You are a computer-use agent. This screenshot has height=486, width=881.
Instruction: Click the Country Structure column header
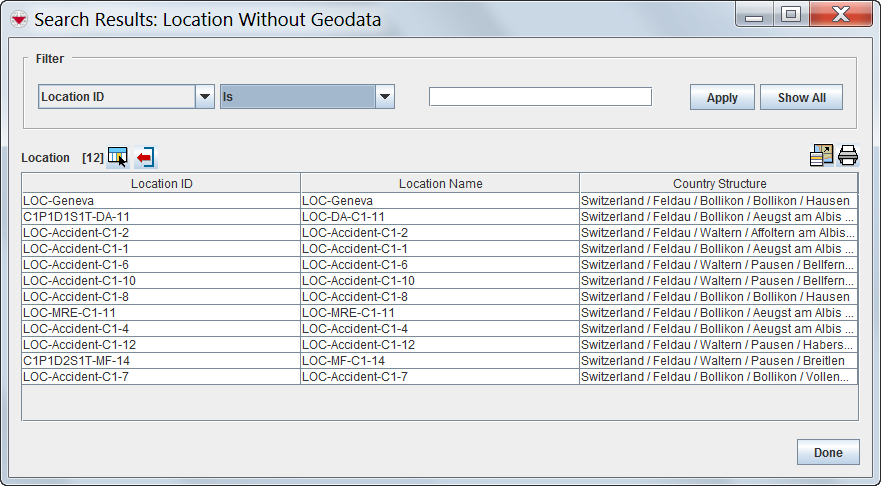[x=719, y=183]
